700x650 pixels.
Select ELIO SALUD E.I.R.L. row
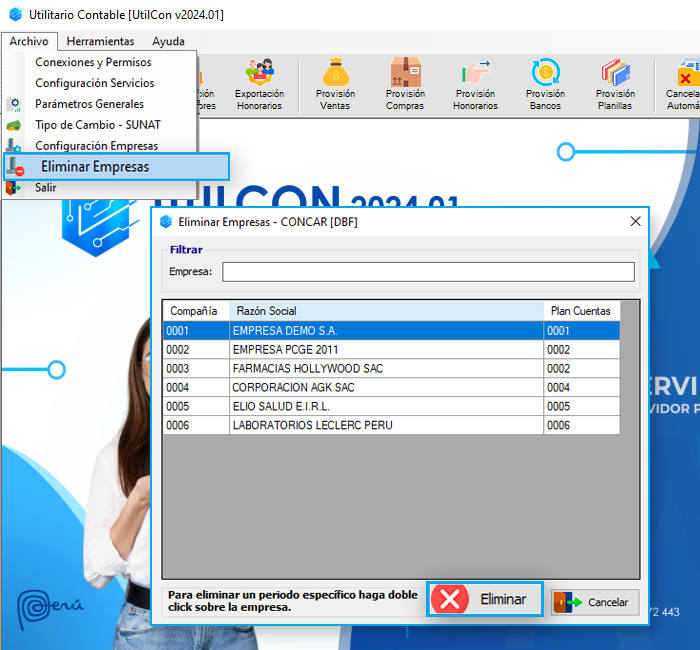click(392, 406)
